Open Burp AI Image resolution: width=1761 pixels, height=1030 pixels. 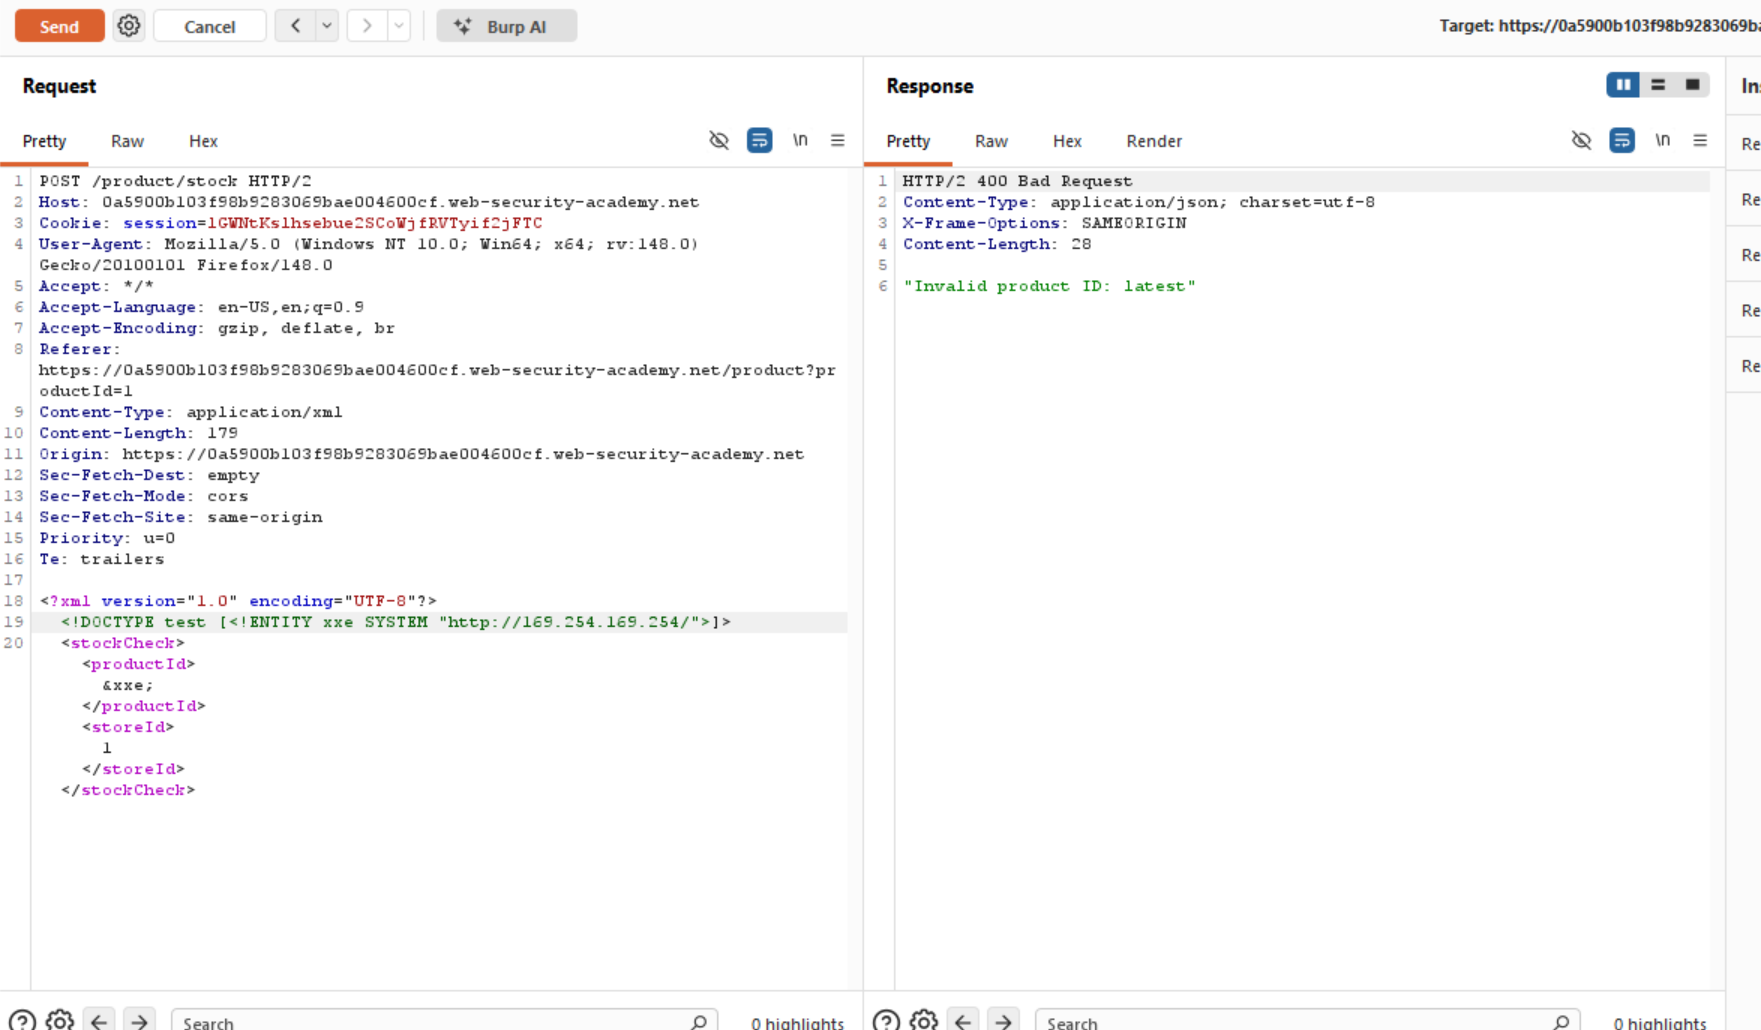tap(507, 26)
